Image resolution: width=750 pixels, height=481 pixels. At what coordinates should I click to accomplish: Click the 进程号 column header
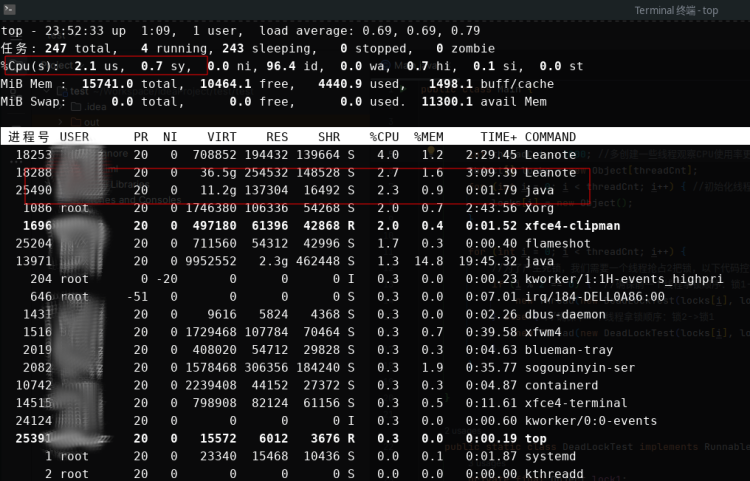click(x=29, y=137)
